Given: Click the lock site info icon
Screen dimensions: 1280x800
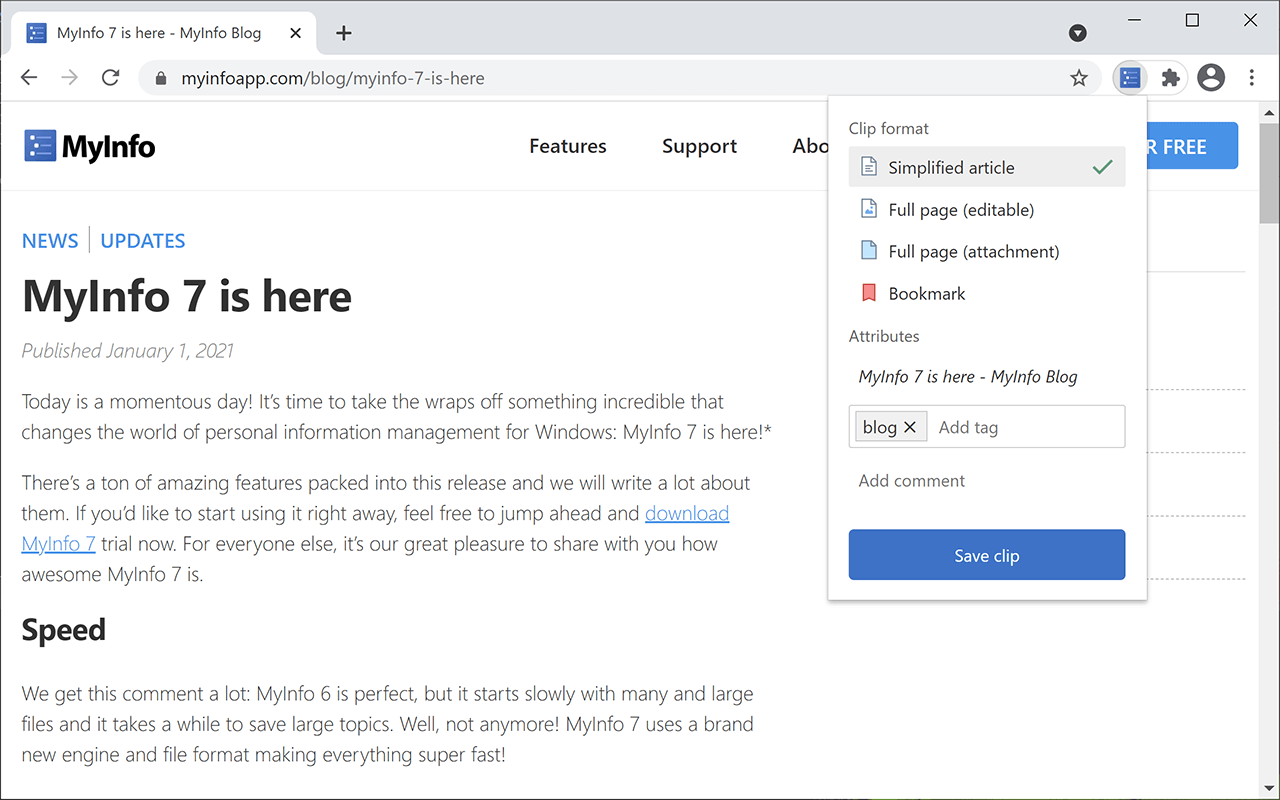Looking at the screenshot, I should [160, 78].
